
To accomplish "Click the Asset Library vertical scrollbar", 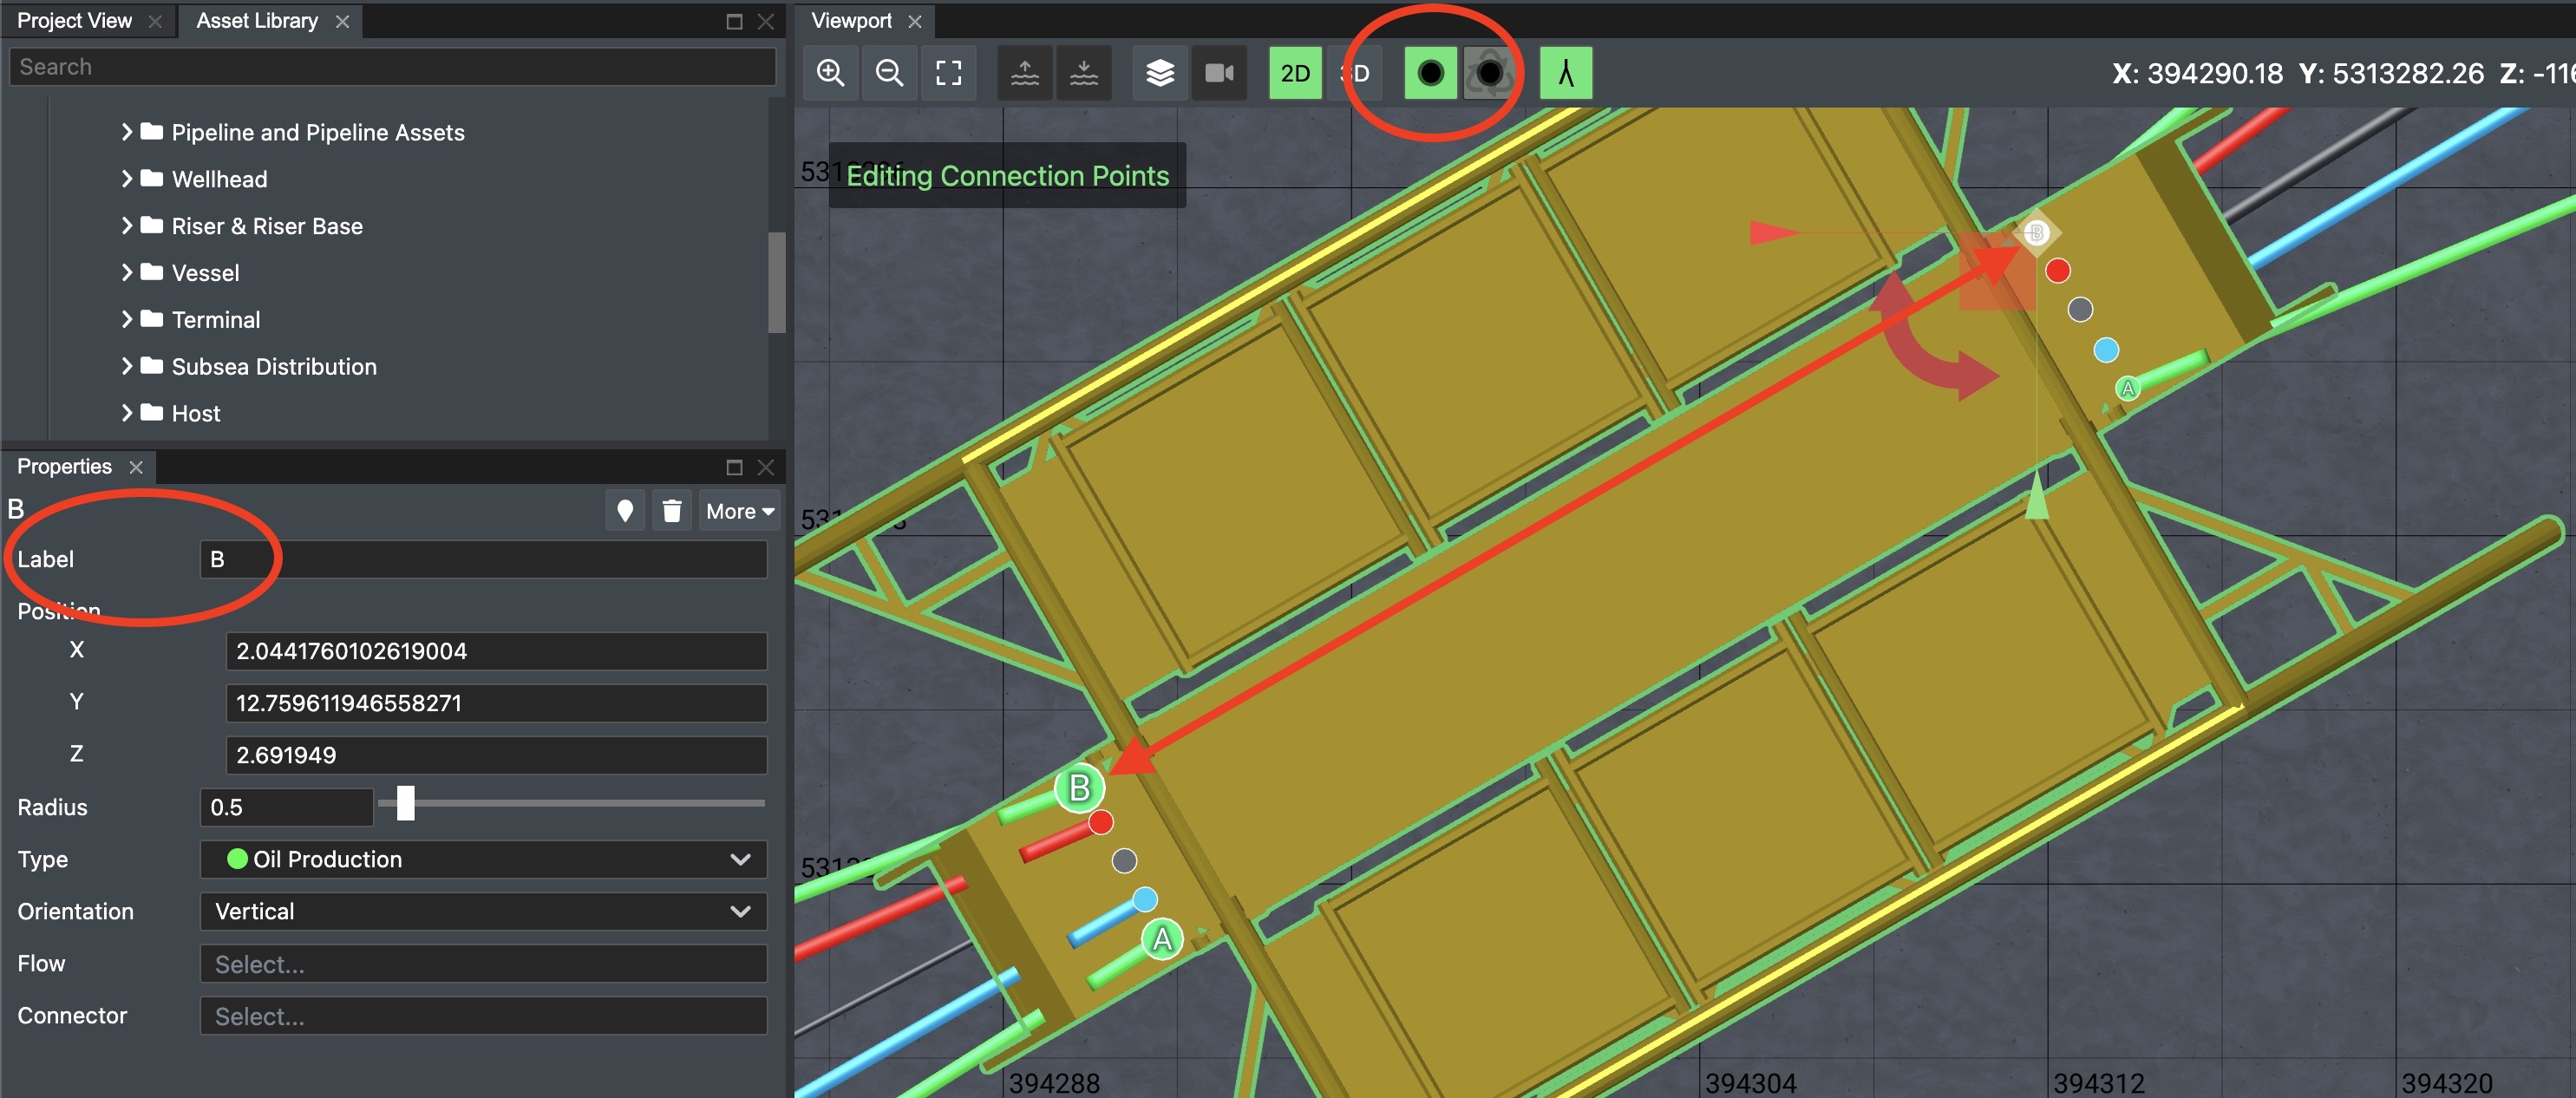I will click(x=777, y=282).
